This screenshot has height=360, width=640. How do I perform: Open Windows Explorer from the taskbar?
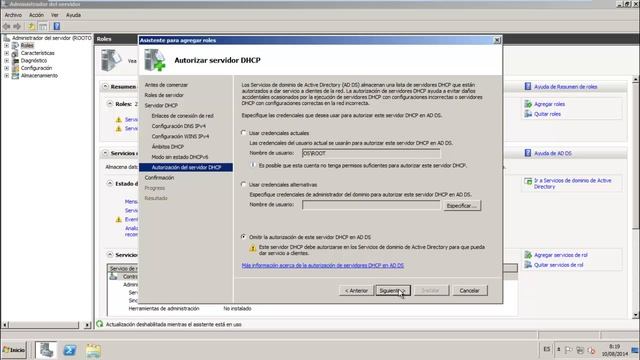click(x=93, y=350)
